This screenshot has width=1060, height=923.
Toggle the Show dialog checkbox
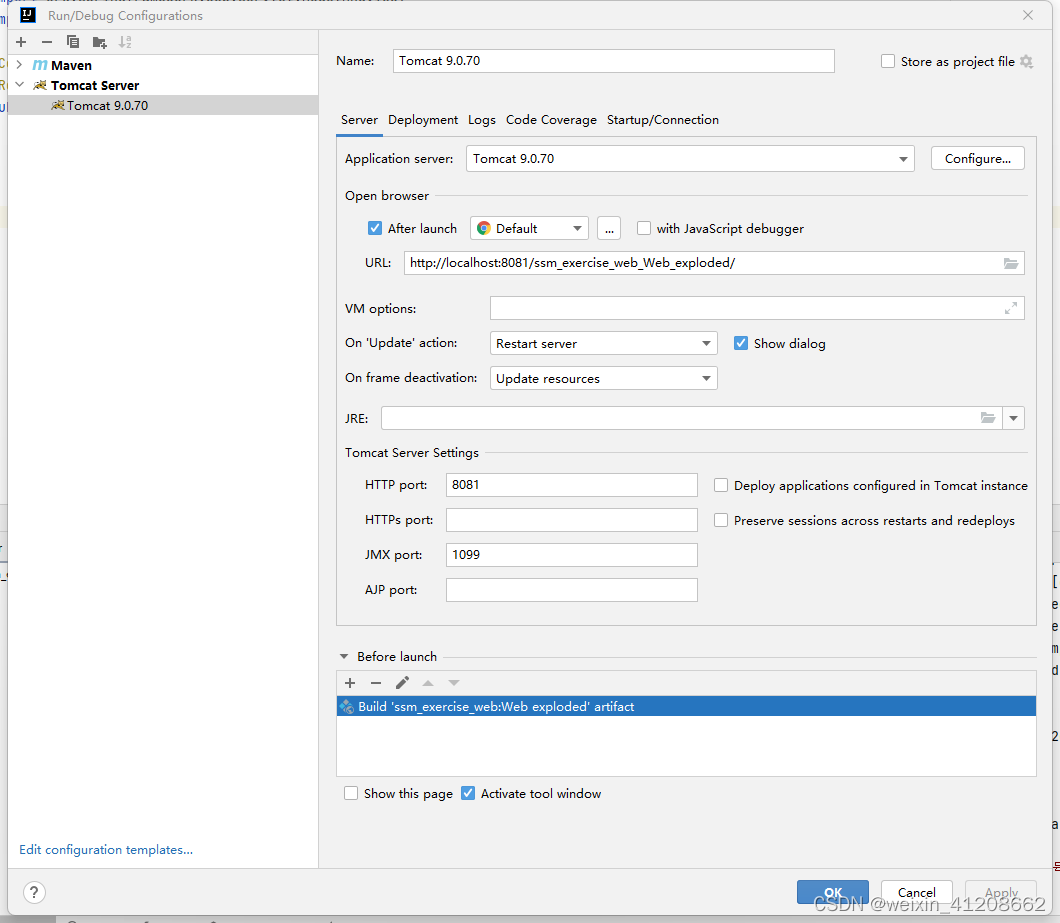(741, 344)
